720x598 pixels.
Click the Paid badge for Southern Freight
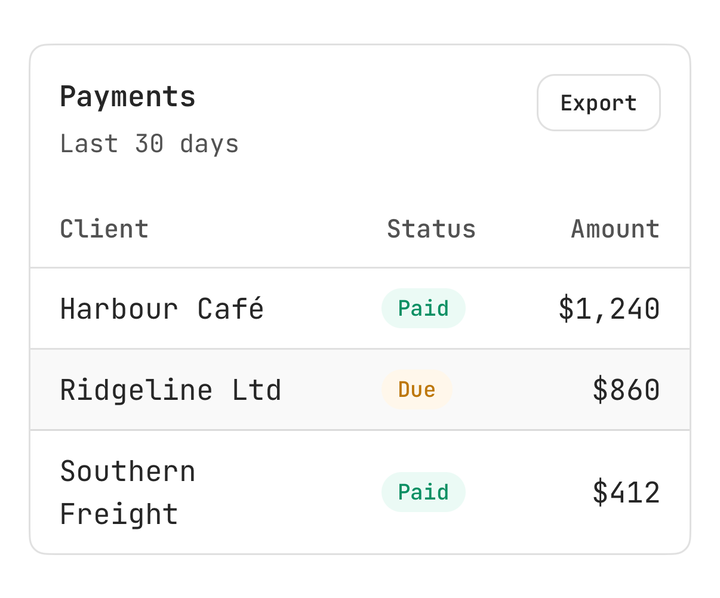[x=423, y=492]
